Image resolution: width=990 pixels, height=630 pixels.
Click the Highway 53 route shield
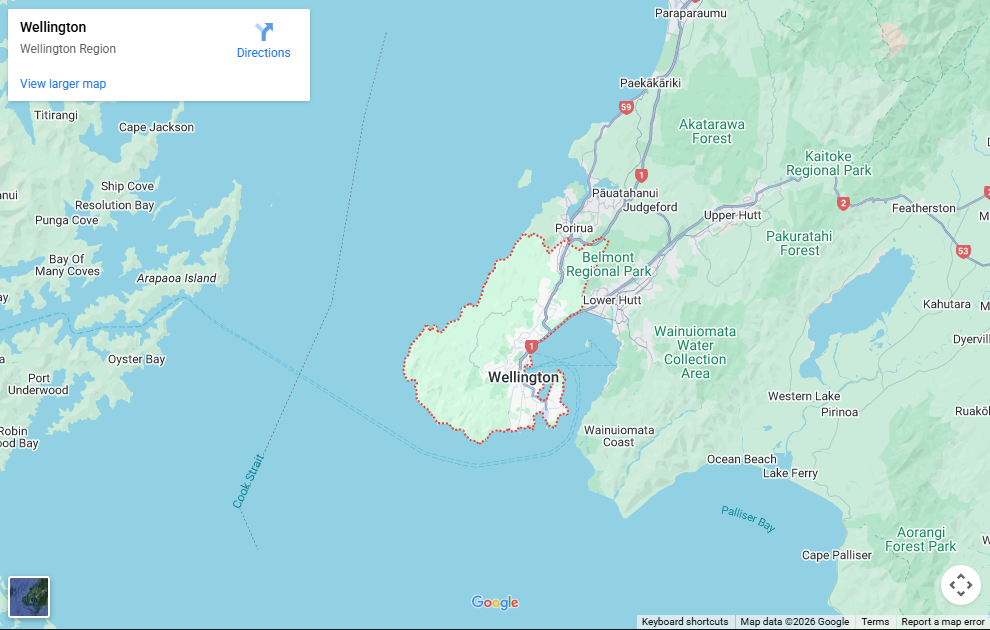(x=962, y=251)
